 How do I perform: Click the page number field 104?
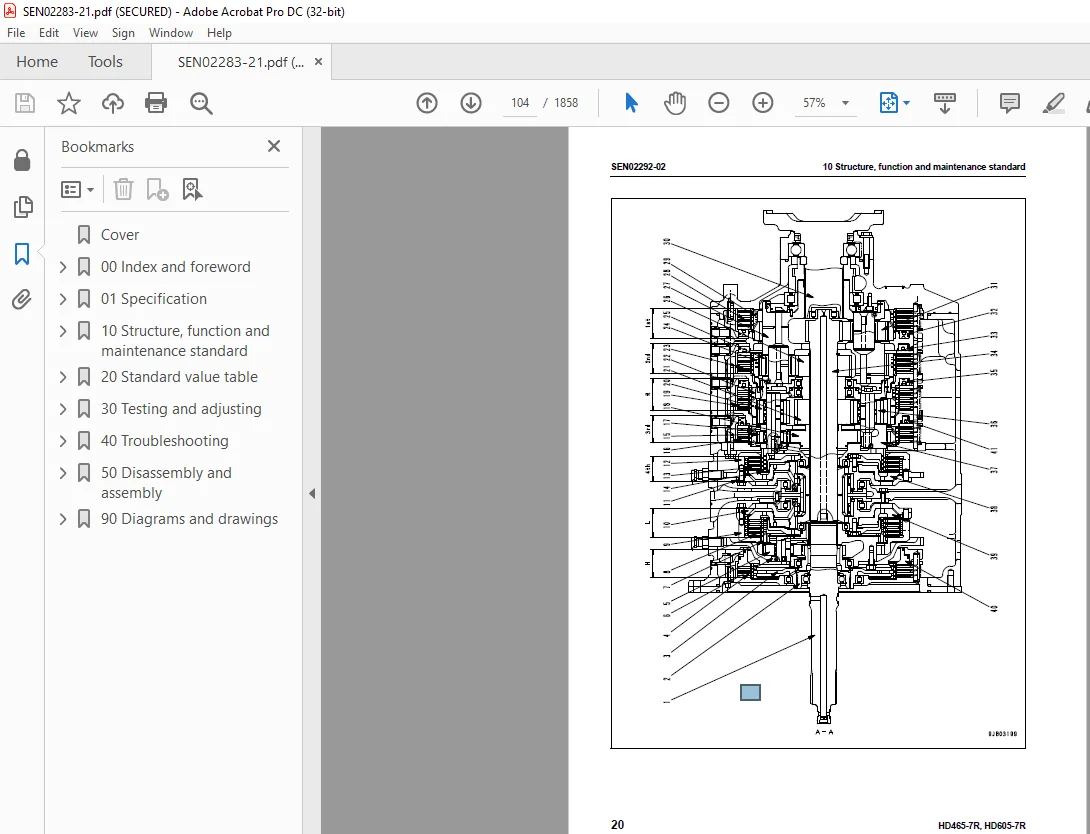[x=519, y=103]
